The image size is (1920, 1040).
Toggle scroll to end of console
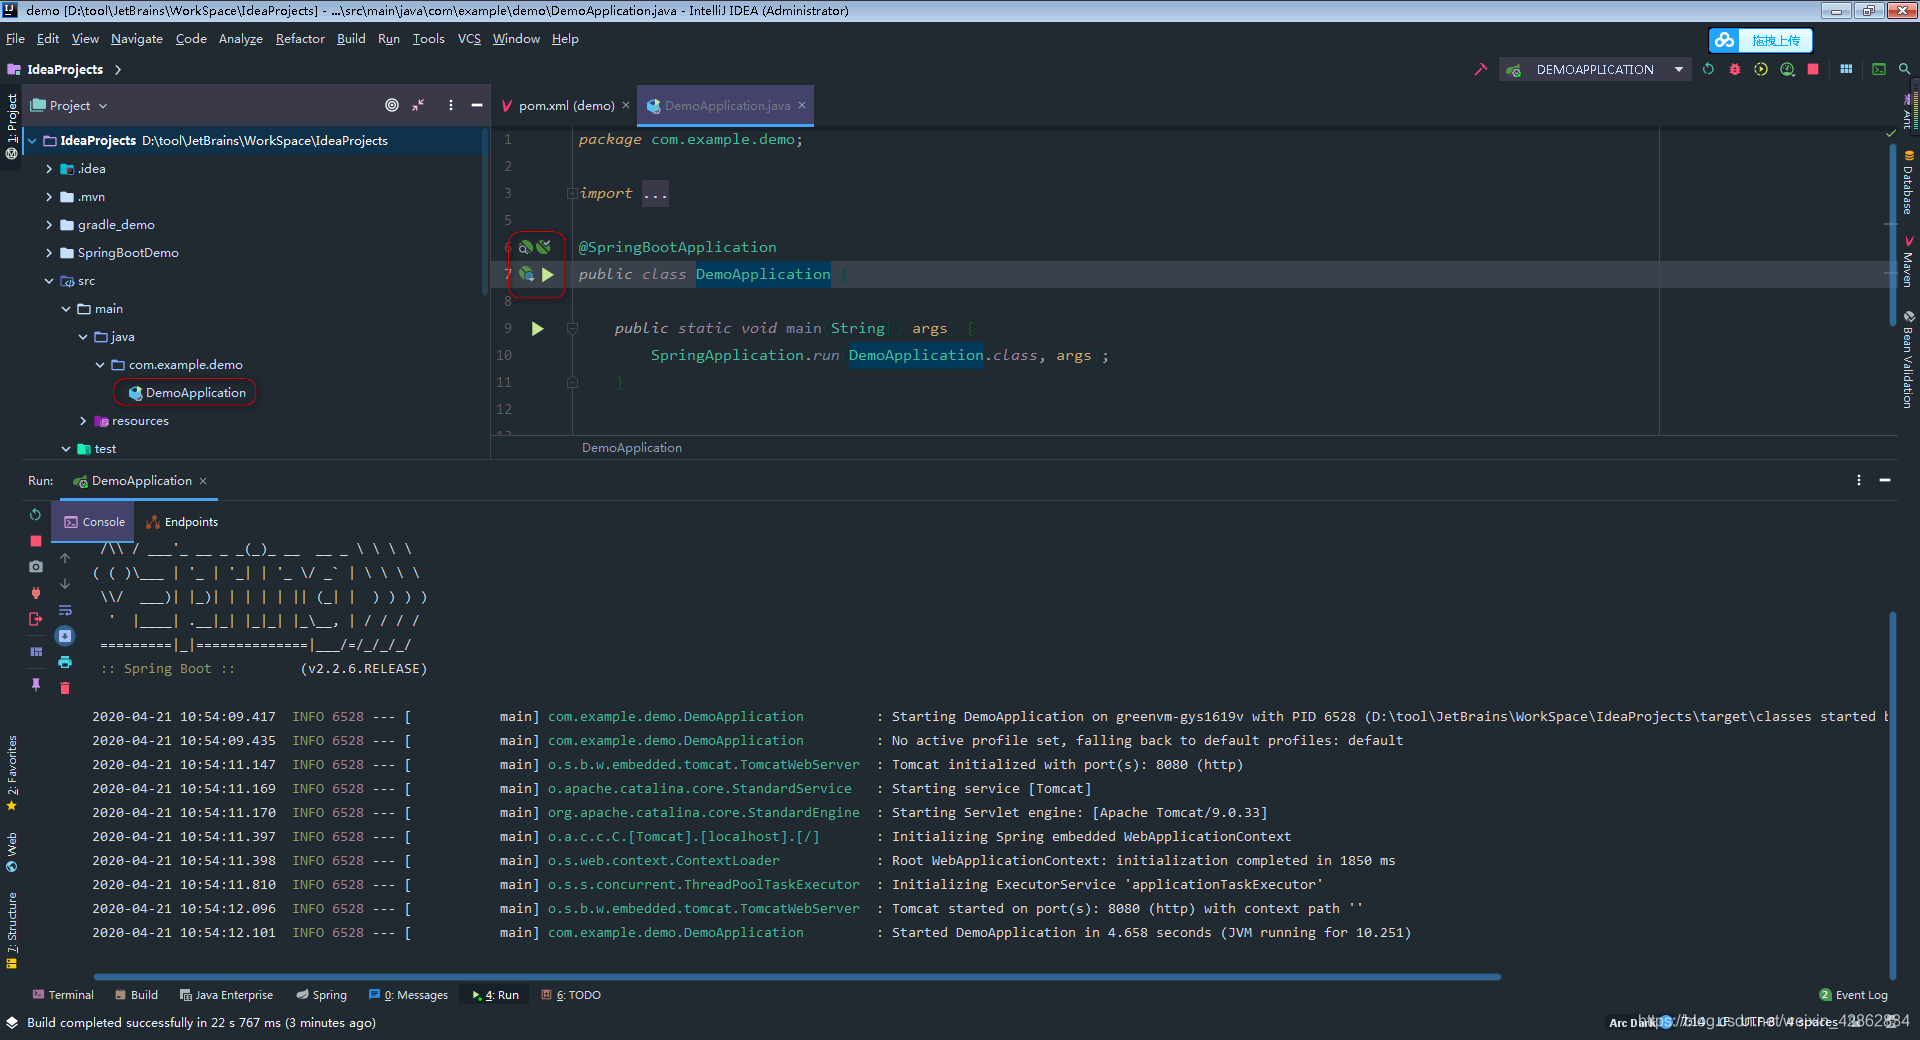click(x=65, y=636)
